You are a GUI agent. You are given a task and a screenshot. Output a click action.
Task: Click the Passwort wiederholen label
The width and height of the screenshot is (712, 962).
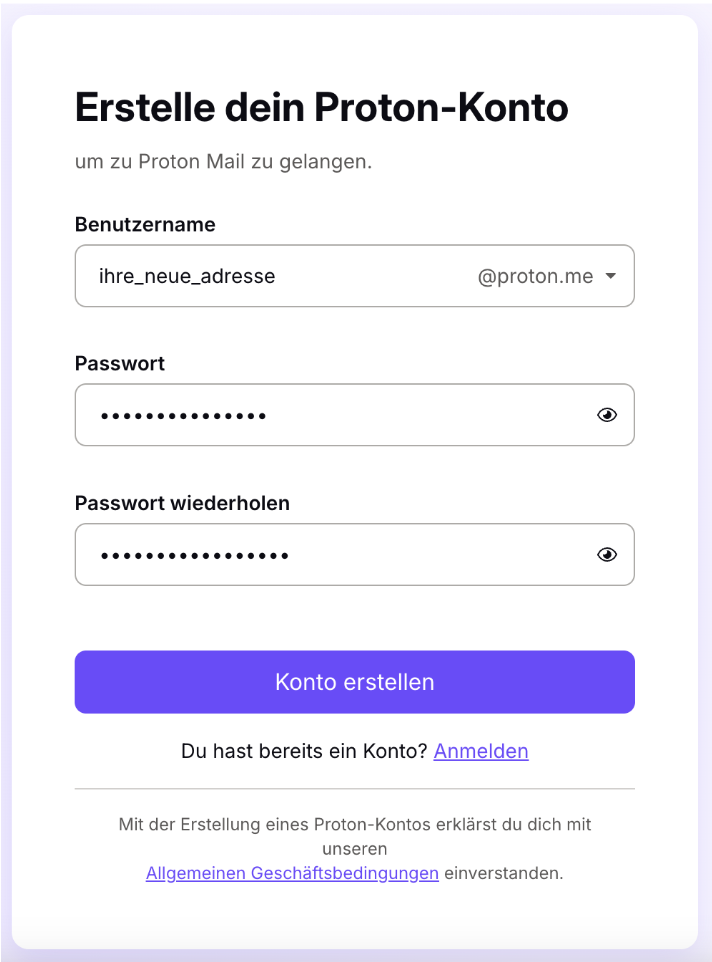point(182,503)
